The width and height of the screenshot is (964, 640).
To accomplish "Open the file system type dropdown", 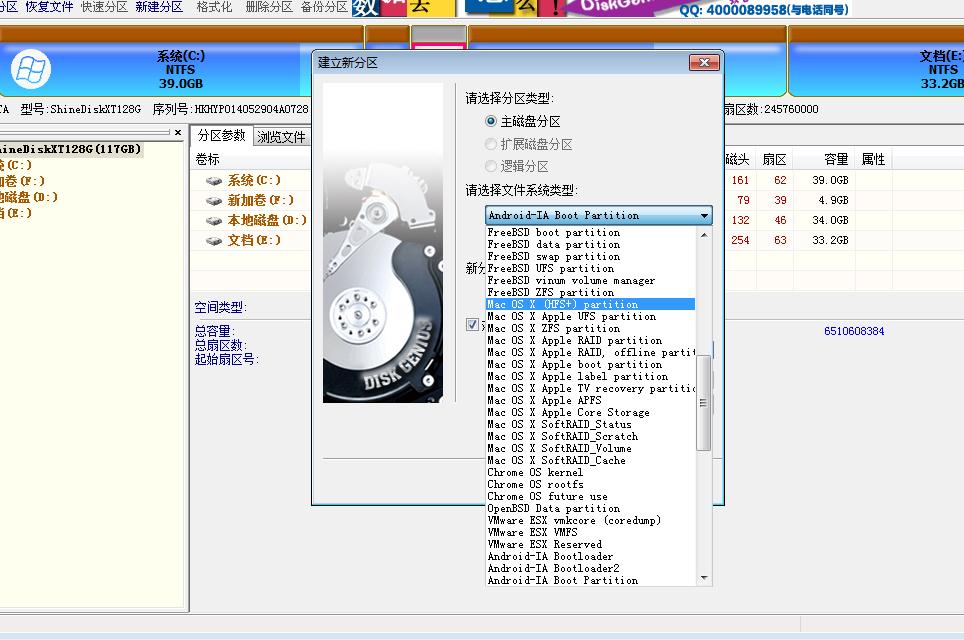I will click(706, 215).
